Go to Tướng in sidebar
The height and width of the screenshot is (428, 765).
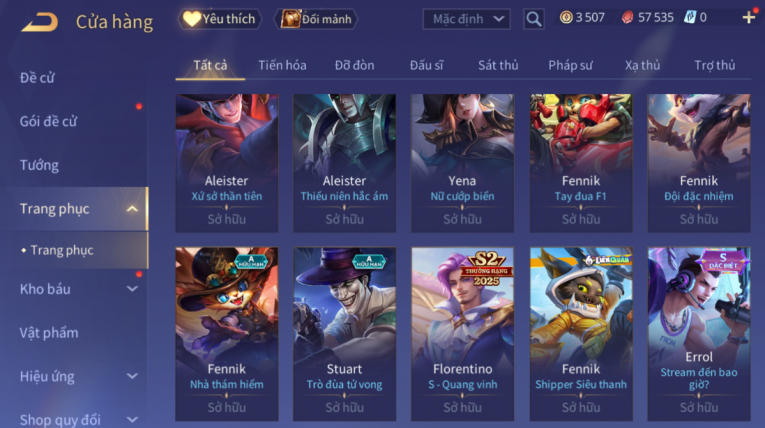tap(39, 165)
